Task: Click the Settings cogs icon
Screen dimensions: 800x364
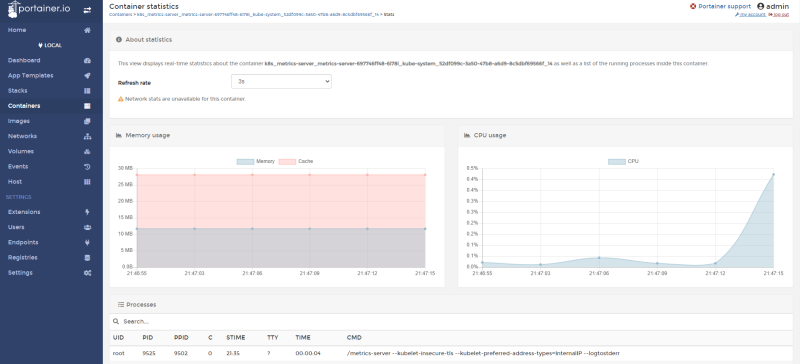Action: (87, 273)
